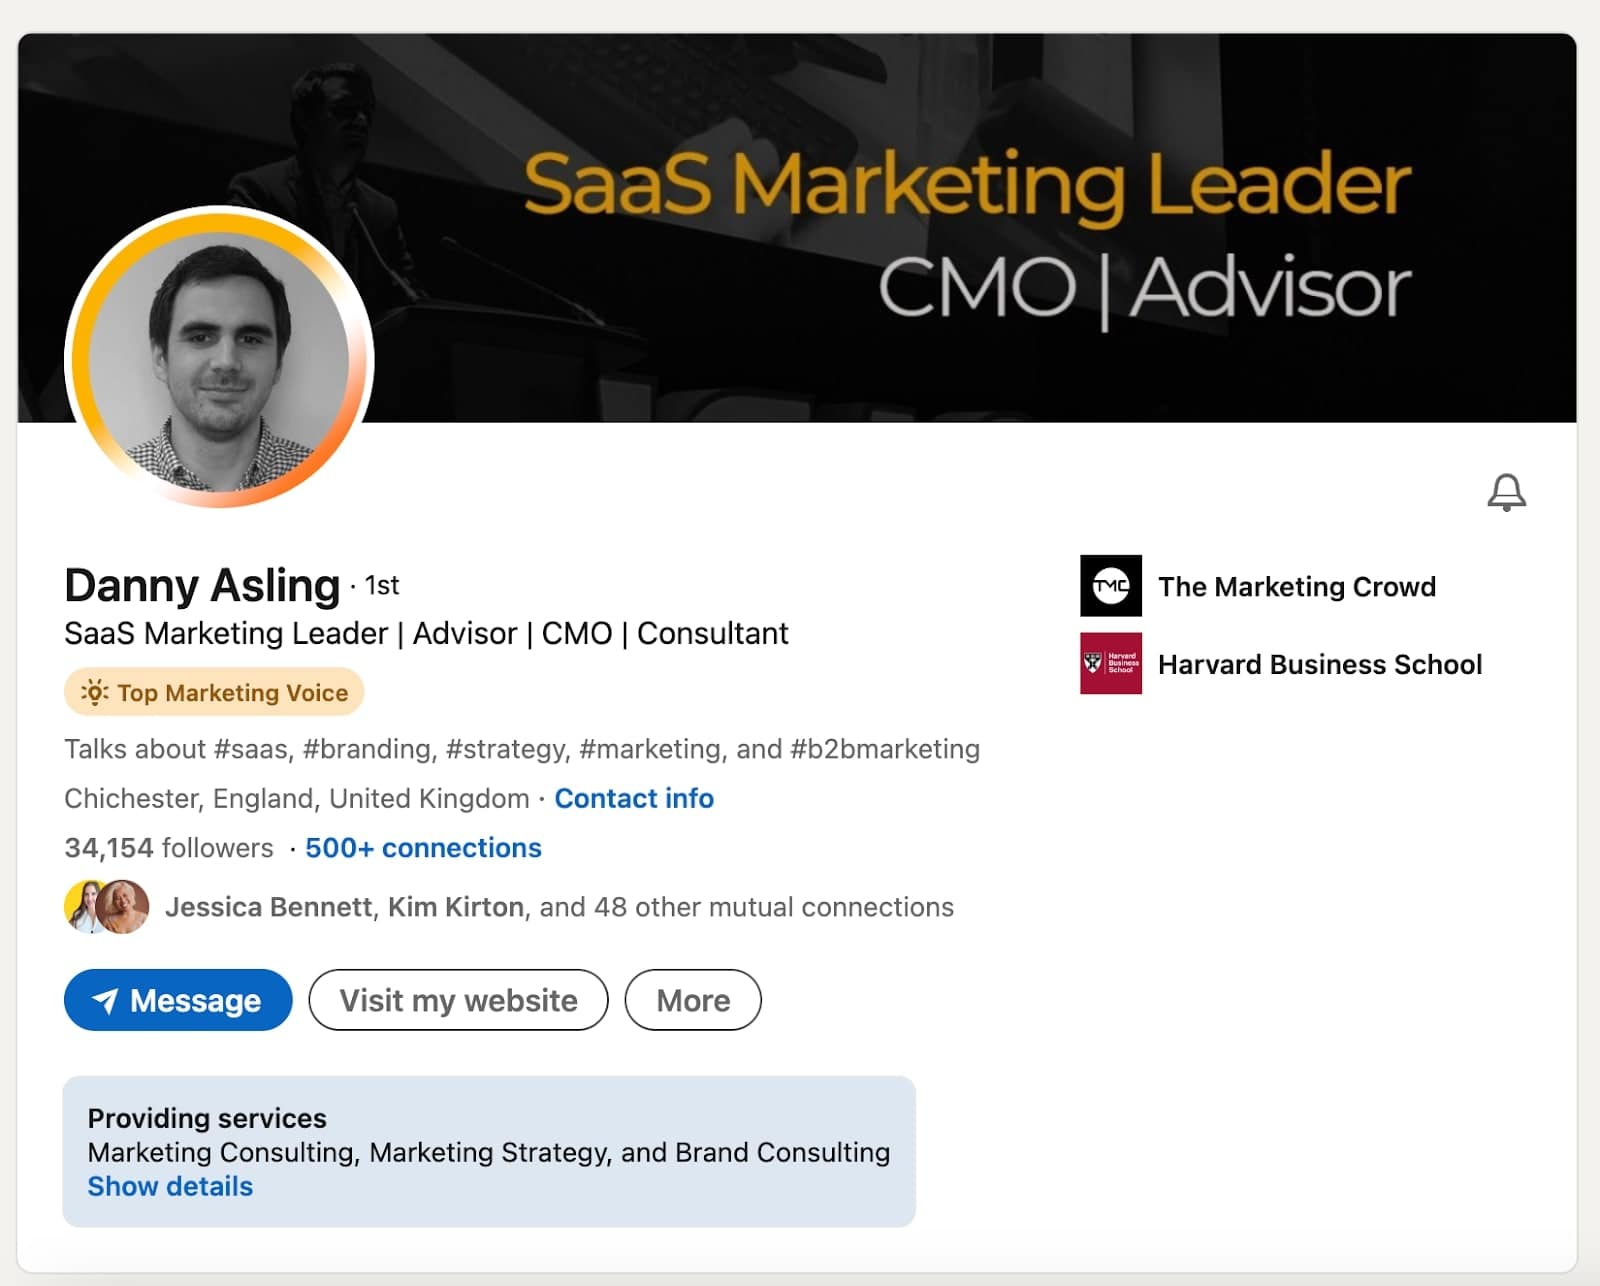
Task: Visit my website via the button
Action: click(x=457, y=1000)
